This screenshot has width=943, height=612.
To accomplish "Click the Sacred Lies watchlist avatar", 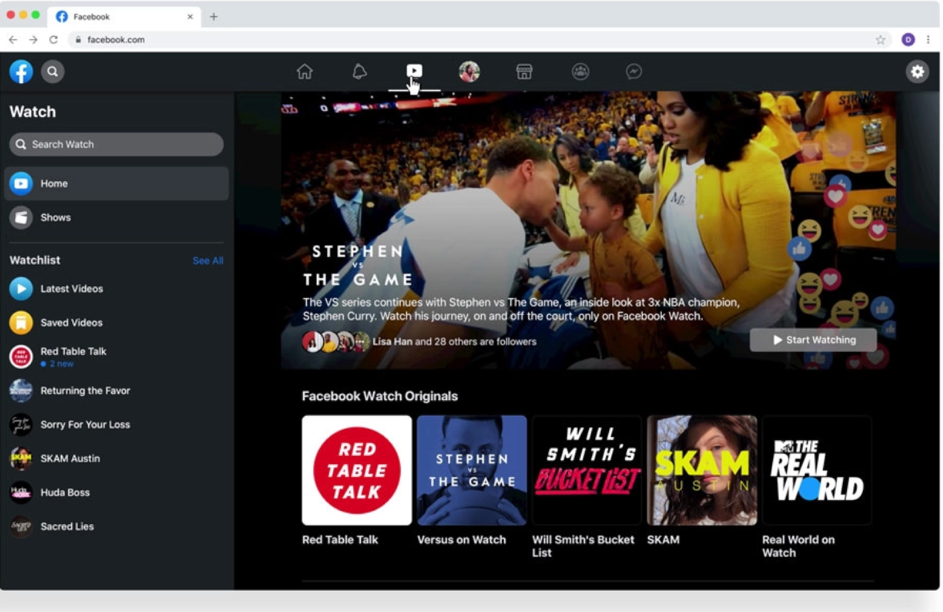I will 21,526.
